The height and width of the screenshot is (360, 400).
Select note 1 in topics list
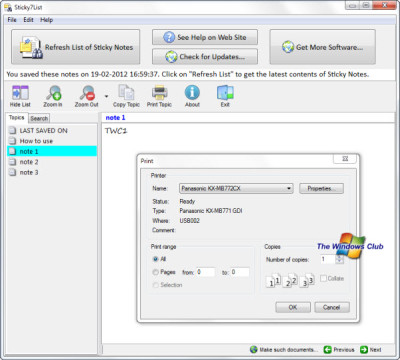point(52,151)
